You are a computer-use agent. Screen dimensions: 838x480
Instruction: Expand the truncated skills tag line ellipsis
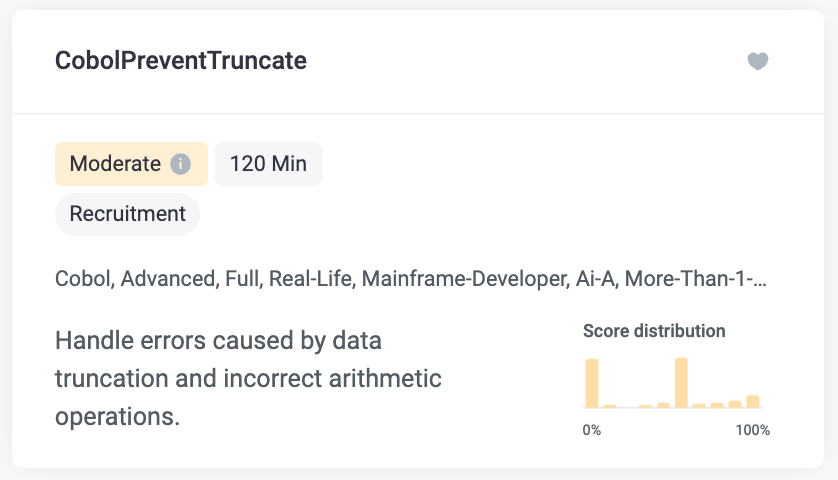point(761,280)
